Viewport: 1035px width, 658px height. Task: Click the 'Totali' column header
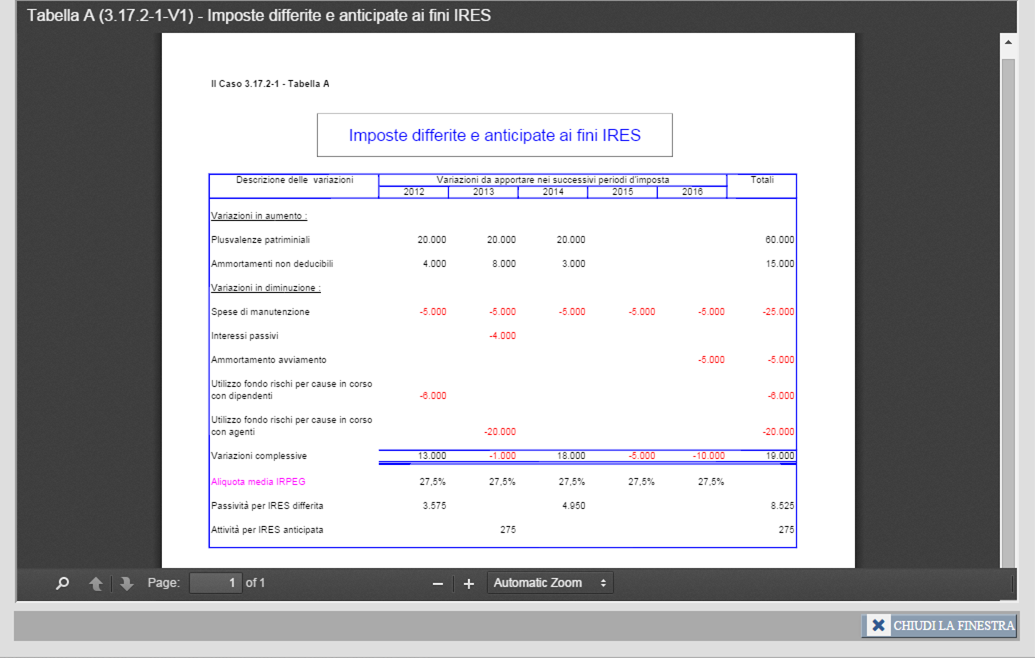762,180
